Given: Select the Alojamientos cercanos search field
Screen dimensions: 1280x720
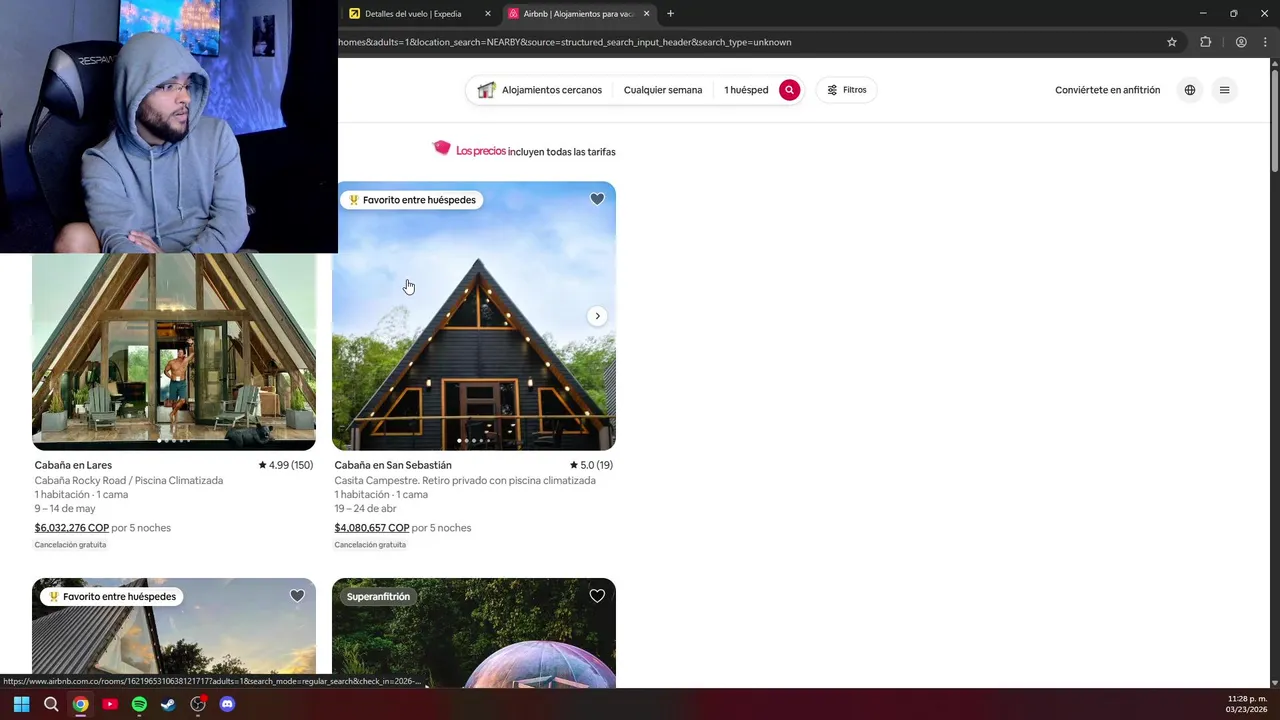Looking at the screenshot, I should click(540, 90).
